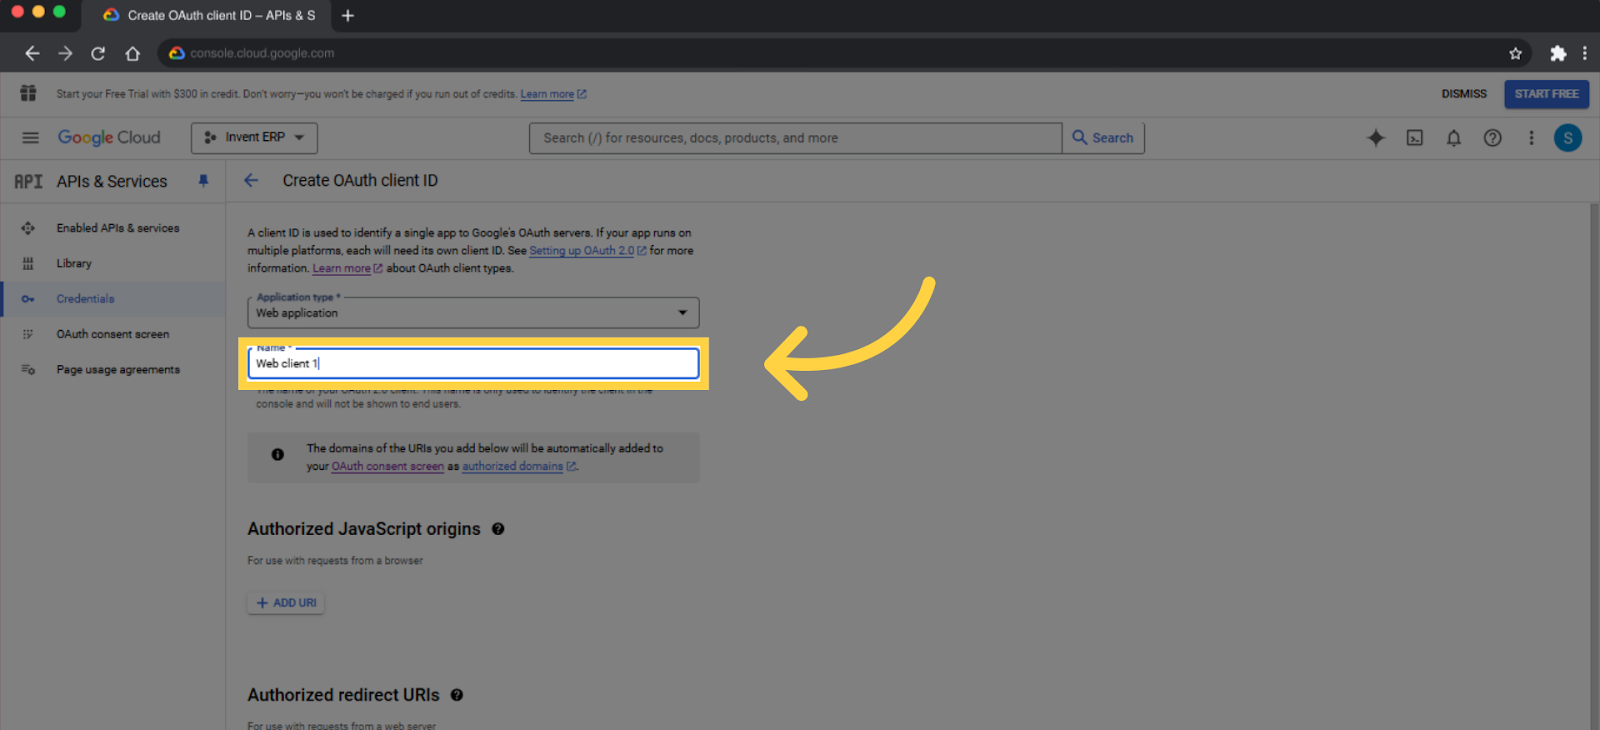Dismiss the free trial banner
The width and height of the screenshot is (1600, 730).
tap(1464, 94)
